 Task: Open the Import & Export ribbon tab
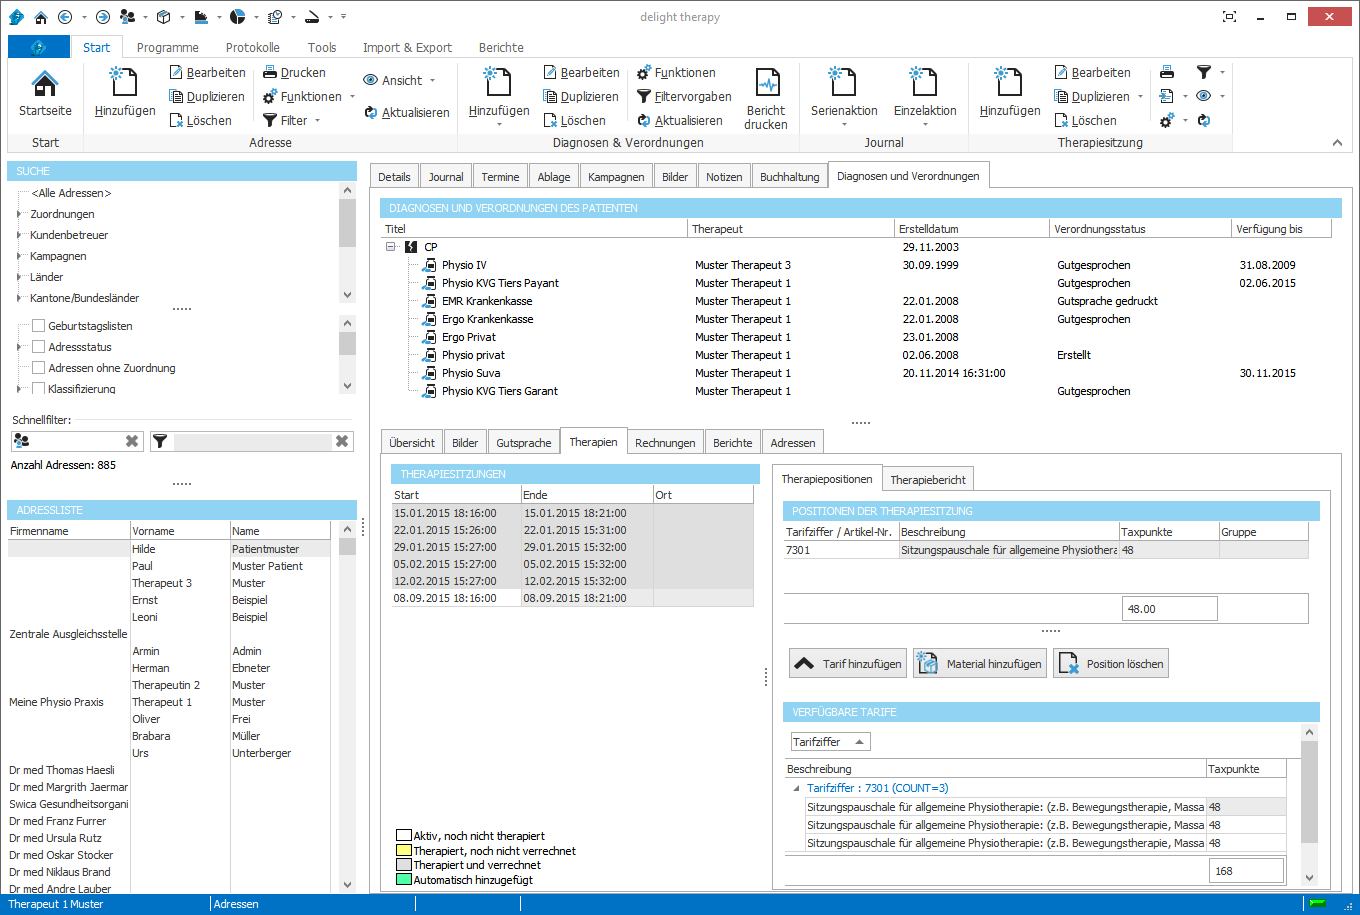tap(407, 47)
